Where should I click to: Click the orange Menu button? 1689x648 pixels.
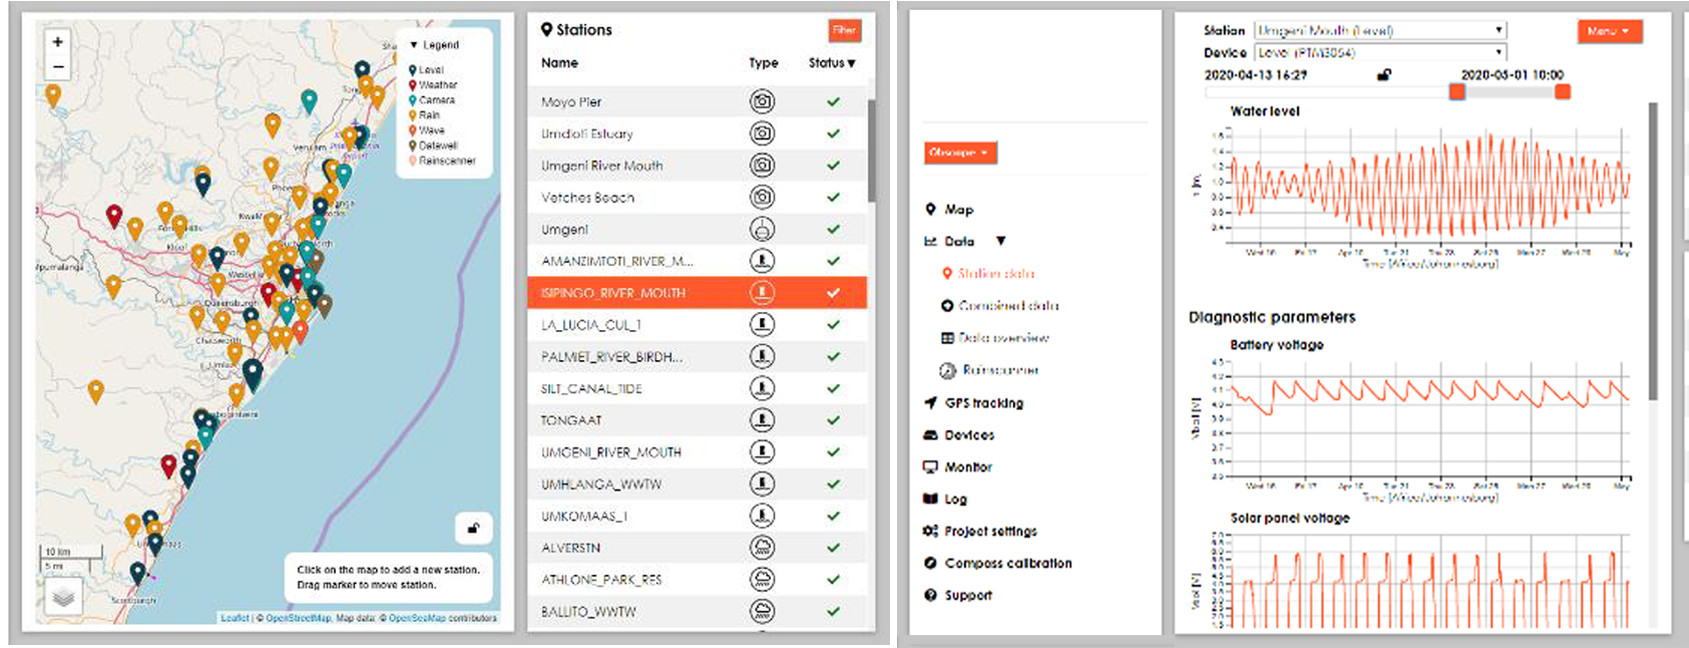coord(1608,31)
